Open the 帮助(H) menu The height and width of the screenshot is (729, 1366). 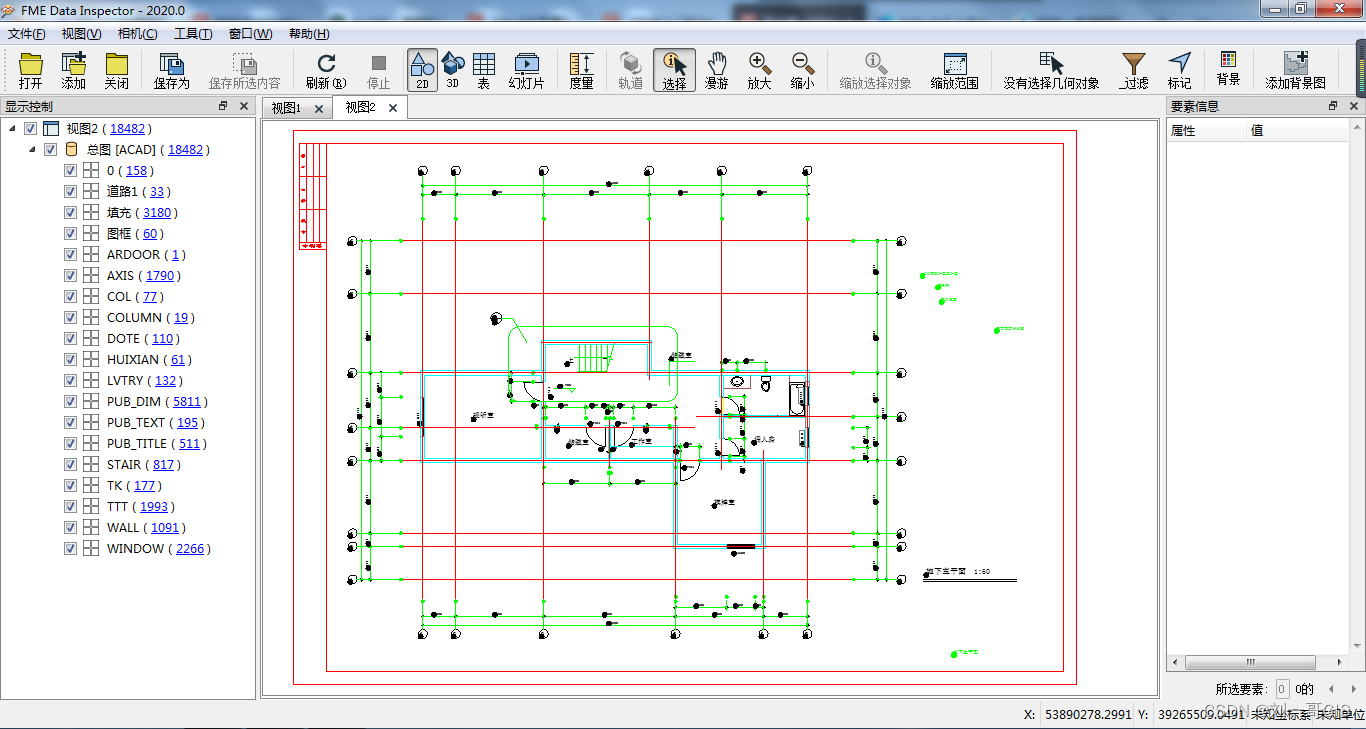[309, 34]
